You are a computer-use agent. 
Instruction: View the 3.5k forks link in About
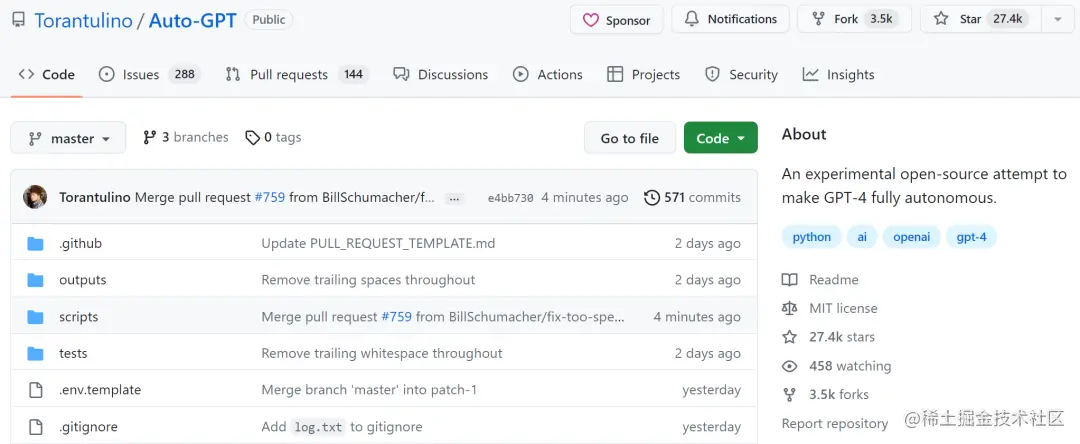click(826, 394)
